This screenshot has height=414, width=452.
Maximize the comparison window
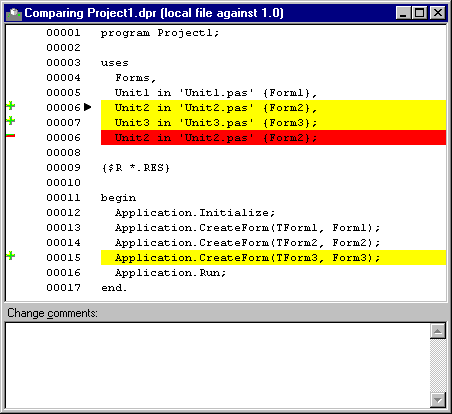click(420, 13)
